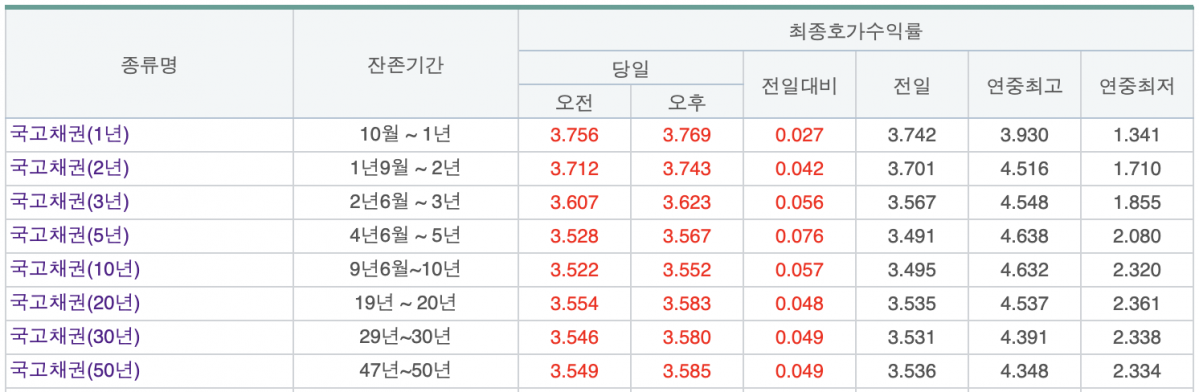
Task: Click the 0.076 change value
Action: click(799, 236)
